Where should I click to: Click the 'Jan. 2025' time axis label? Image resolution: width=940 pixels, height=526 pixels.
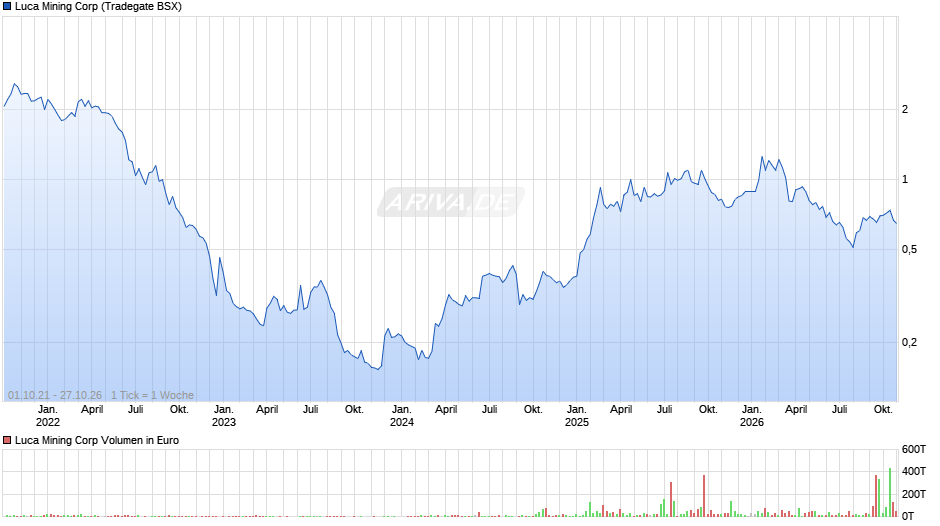coord(577,416)
